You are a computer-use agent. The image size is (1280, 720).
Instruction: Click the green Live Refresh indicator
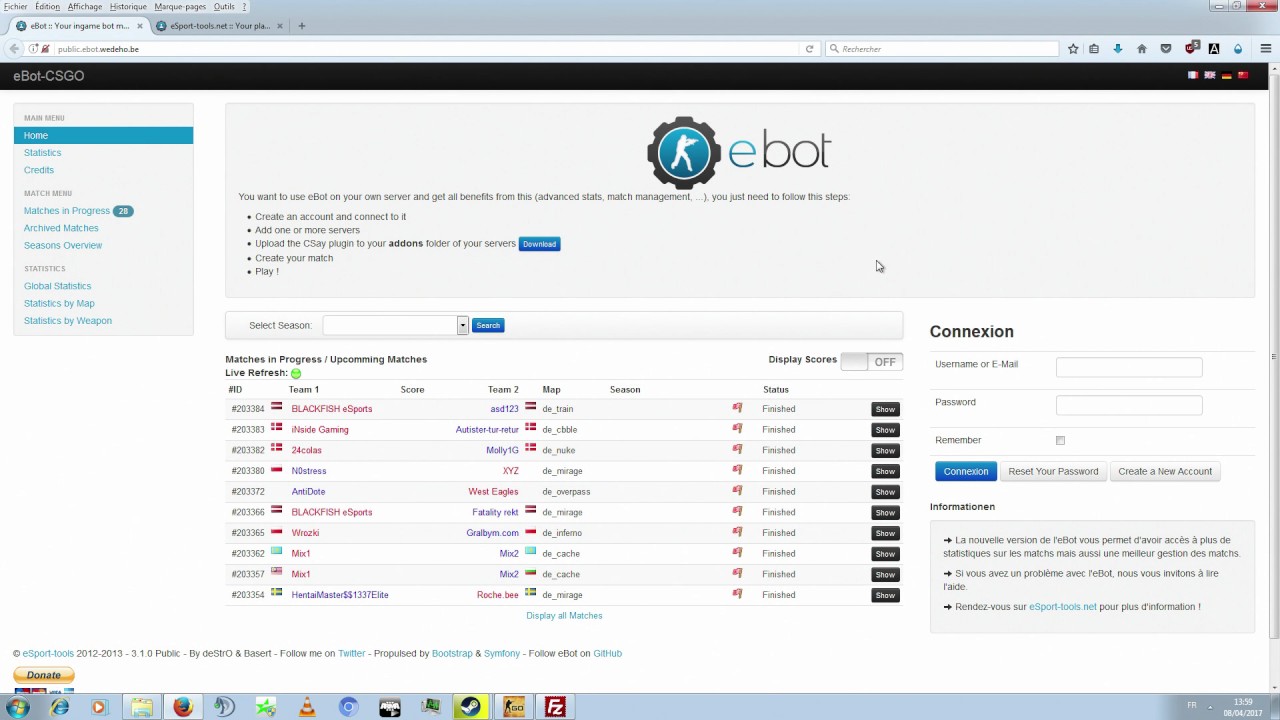pos(296,373)
